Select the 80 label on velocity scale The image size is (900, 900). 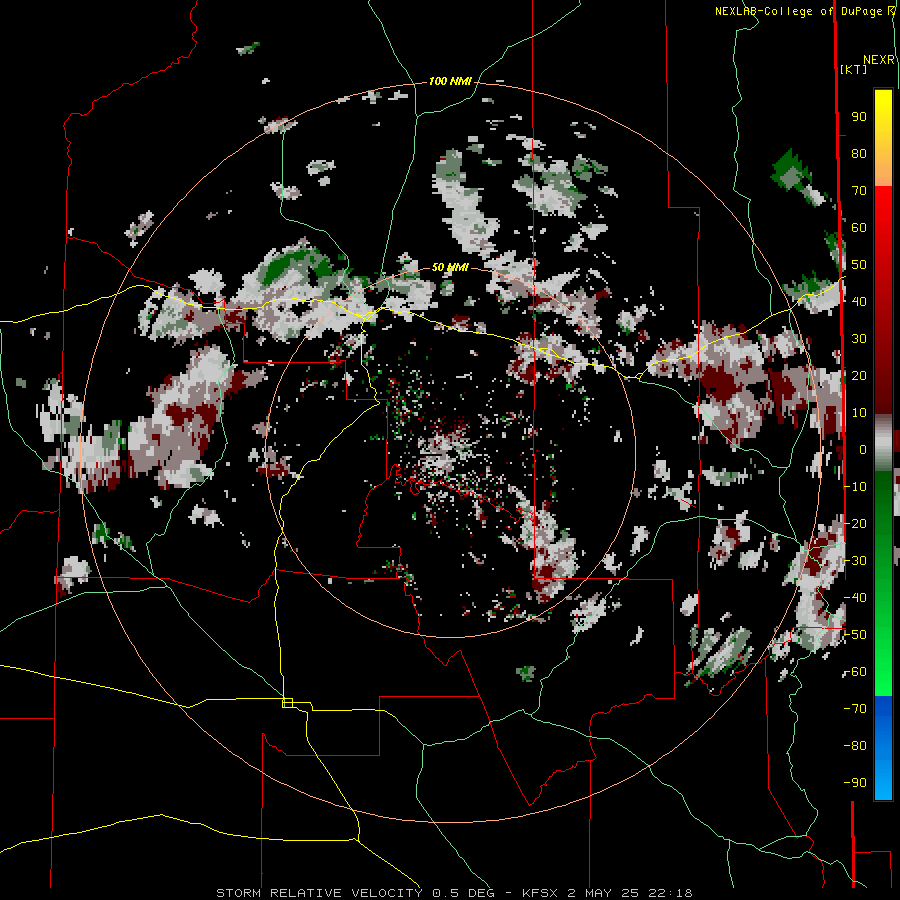coord(859,154)
